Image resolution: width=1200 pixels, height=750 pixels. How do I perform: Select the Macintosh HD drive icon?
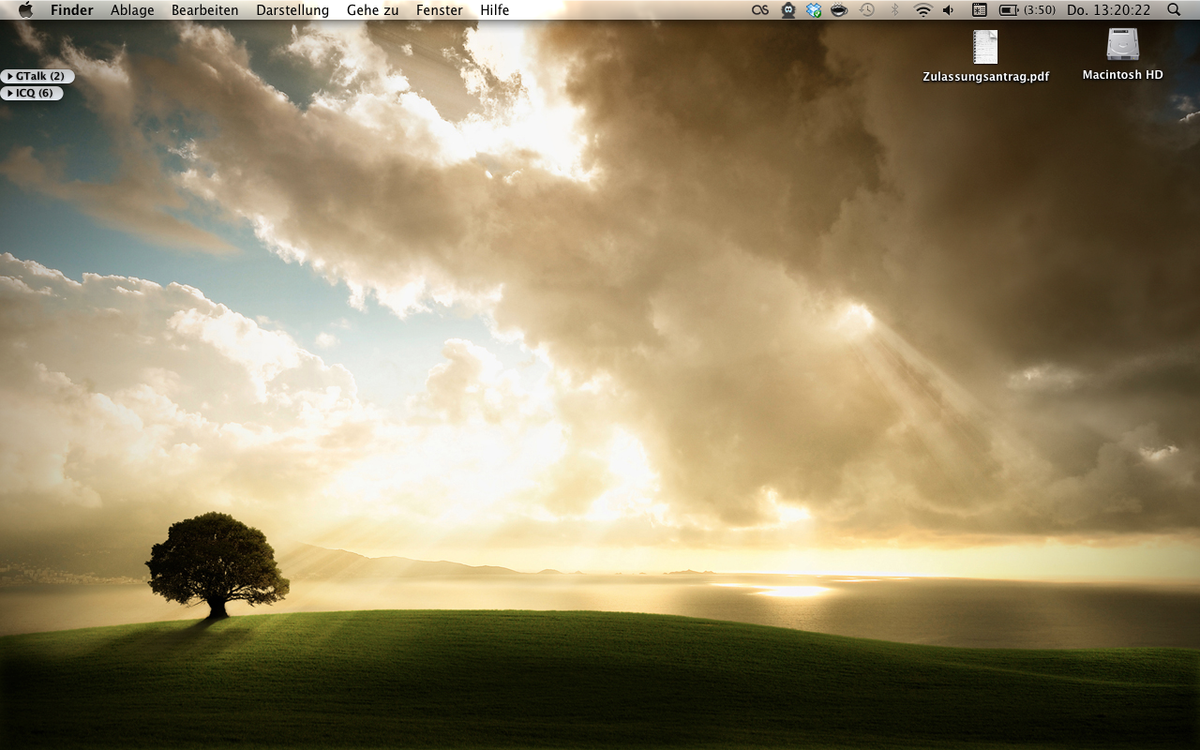coord(1122,45)
